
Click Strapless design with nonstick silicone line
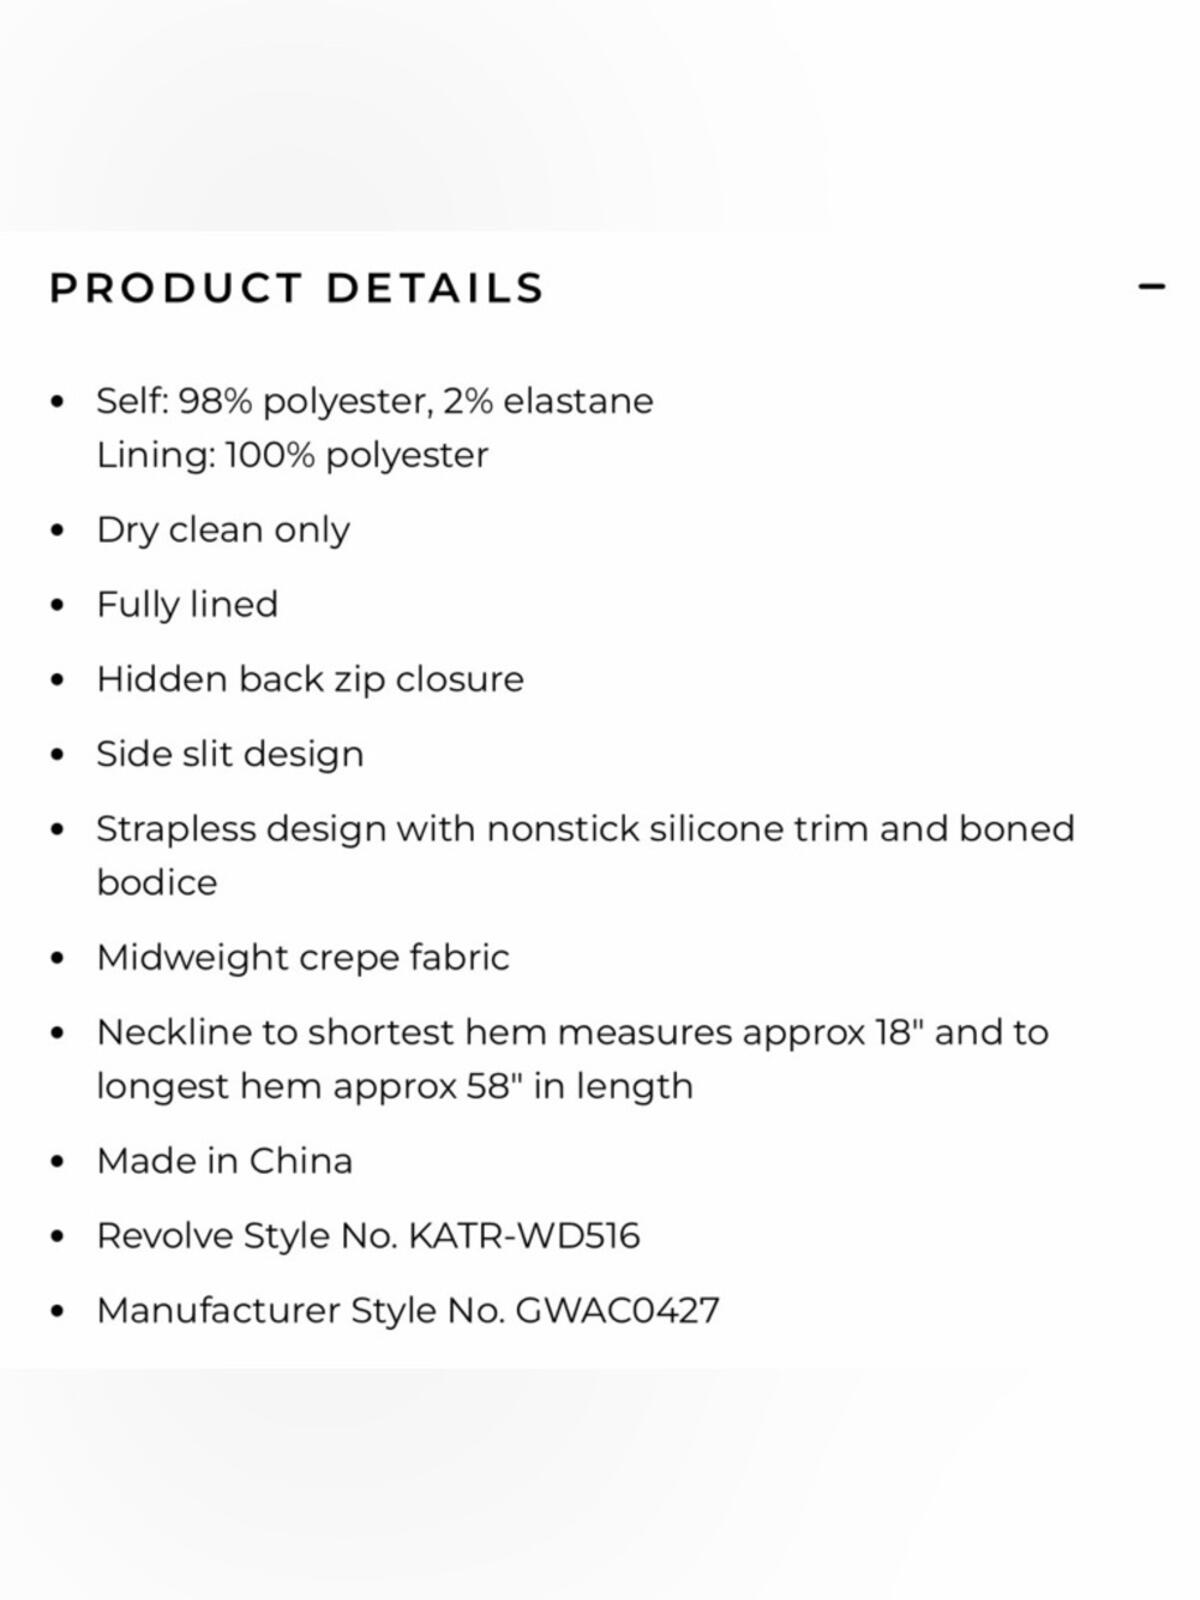point(586,829)
